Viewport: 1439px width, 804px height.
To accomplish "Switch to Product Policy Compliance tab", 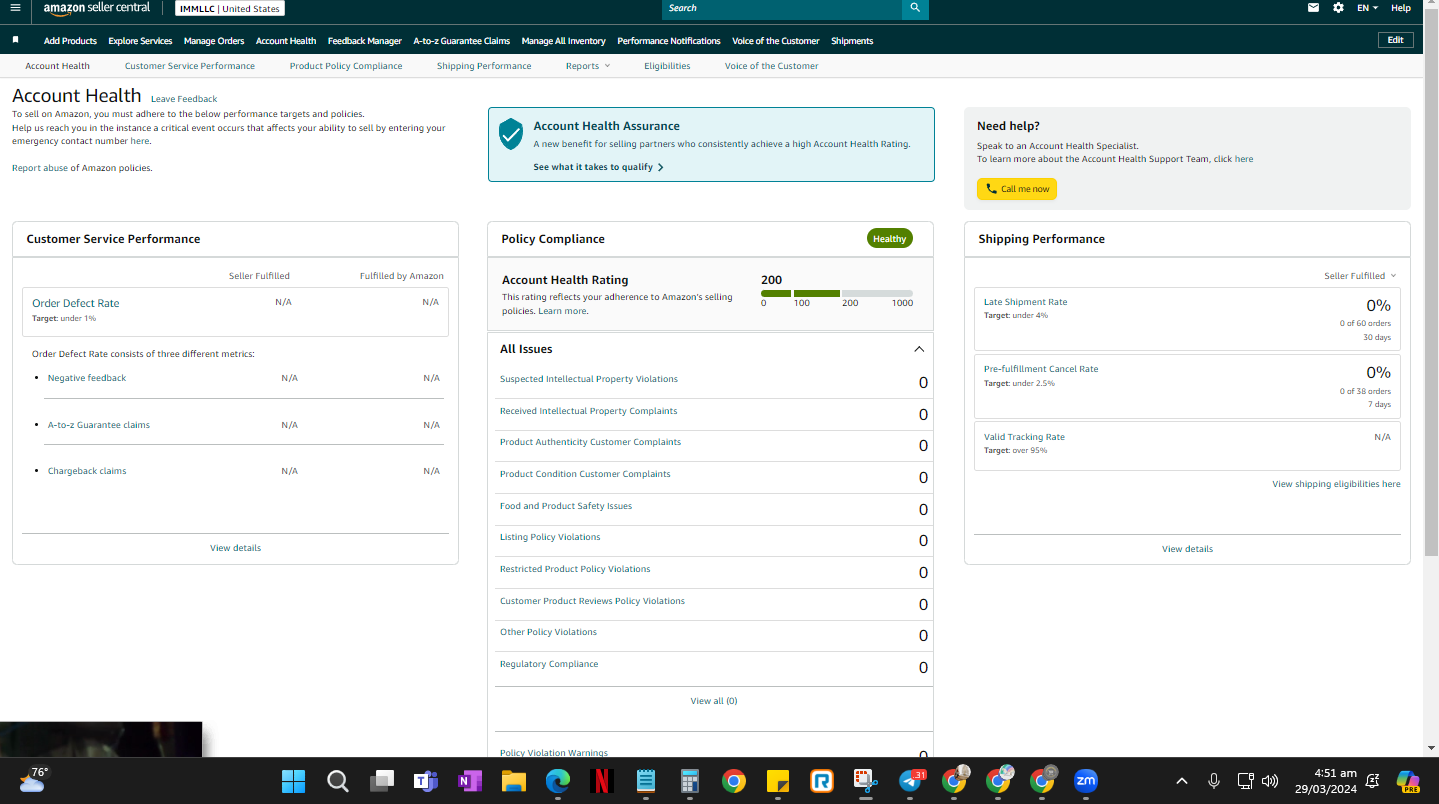I will coord(346,66).
